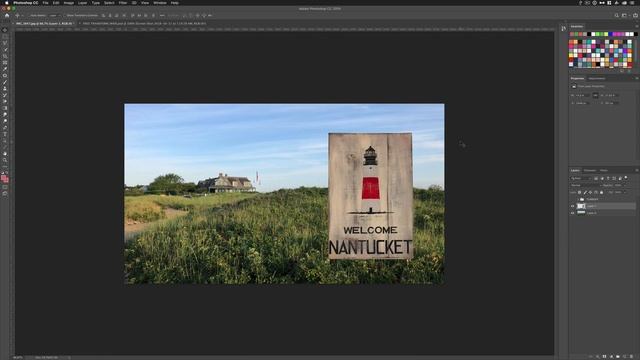Select the Dodge tool
Screen dimensions: 640x360
(x=5, y=121)
